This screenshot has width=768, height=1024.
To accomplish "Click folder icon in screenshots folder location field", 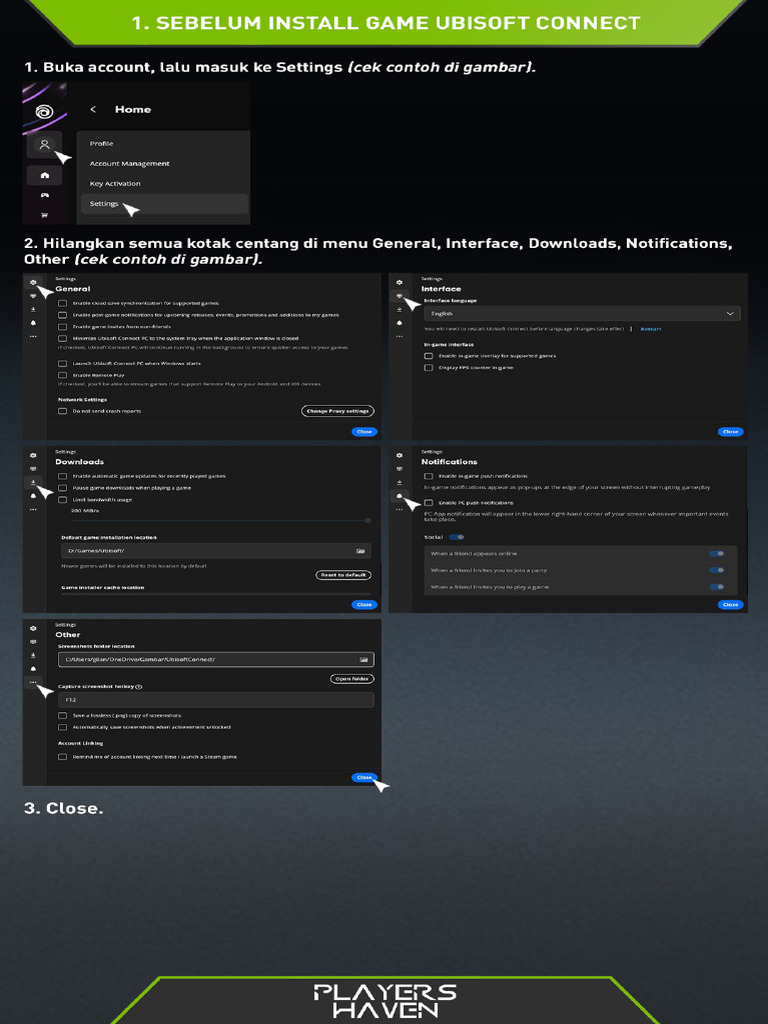I will pyautogui.click(x=364, y=660).
